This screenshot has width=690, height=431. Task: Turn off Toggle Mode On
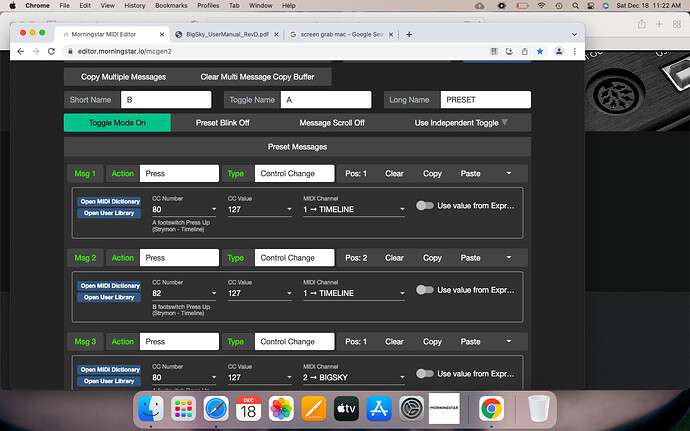(x=117, y=123)
